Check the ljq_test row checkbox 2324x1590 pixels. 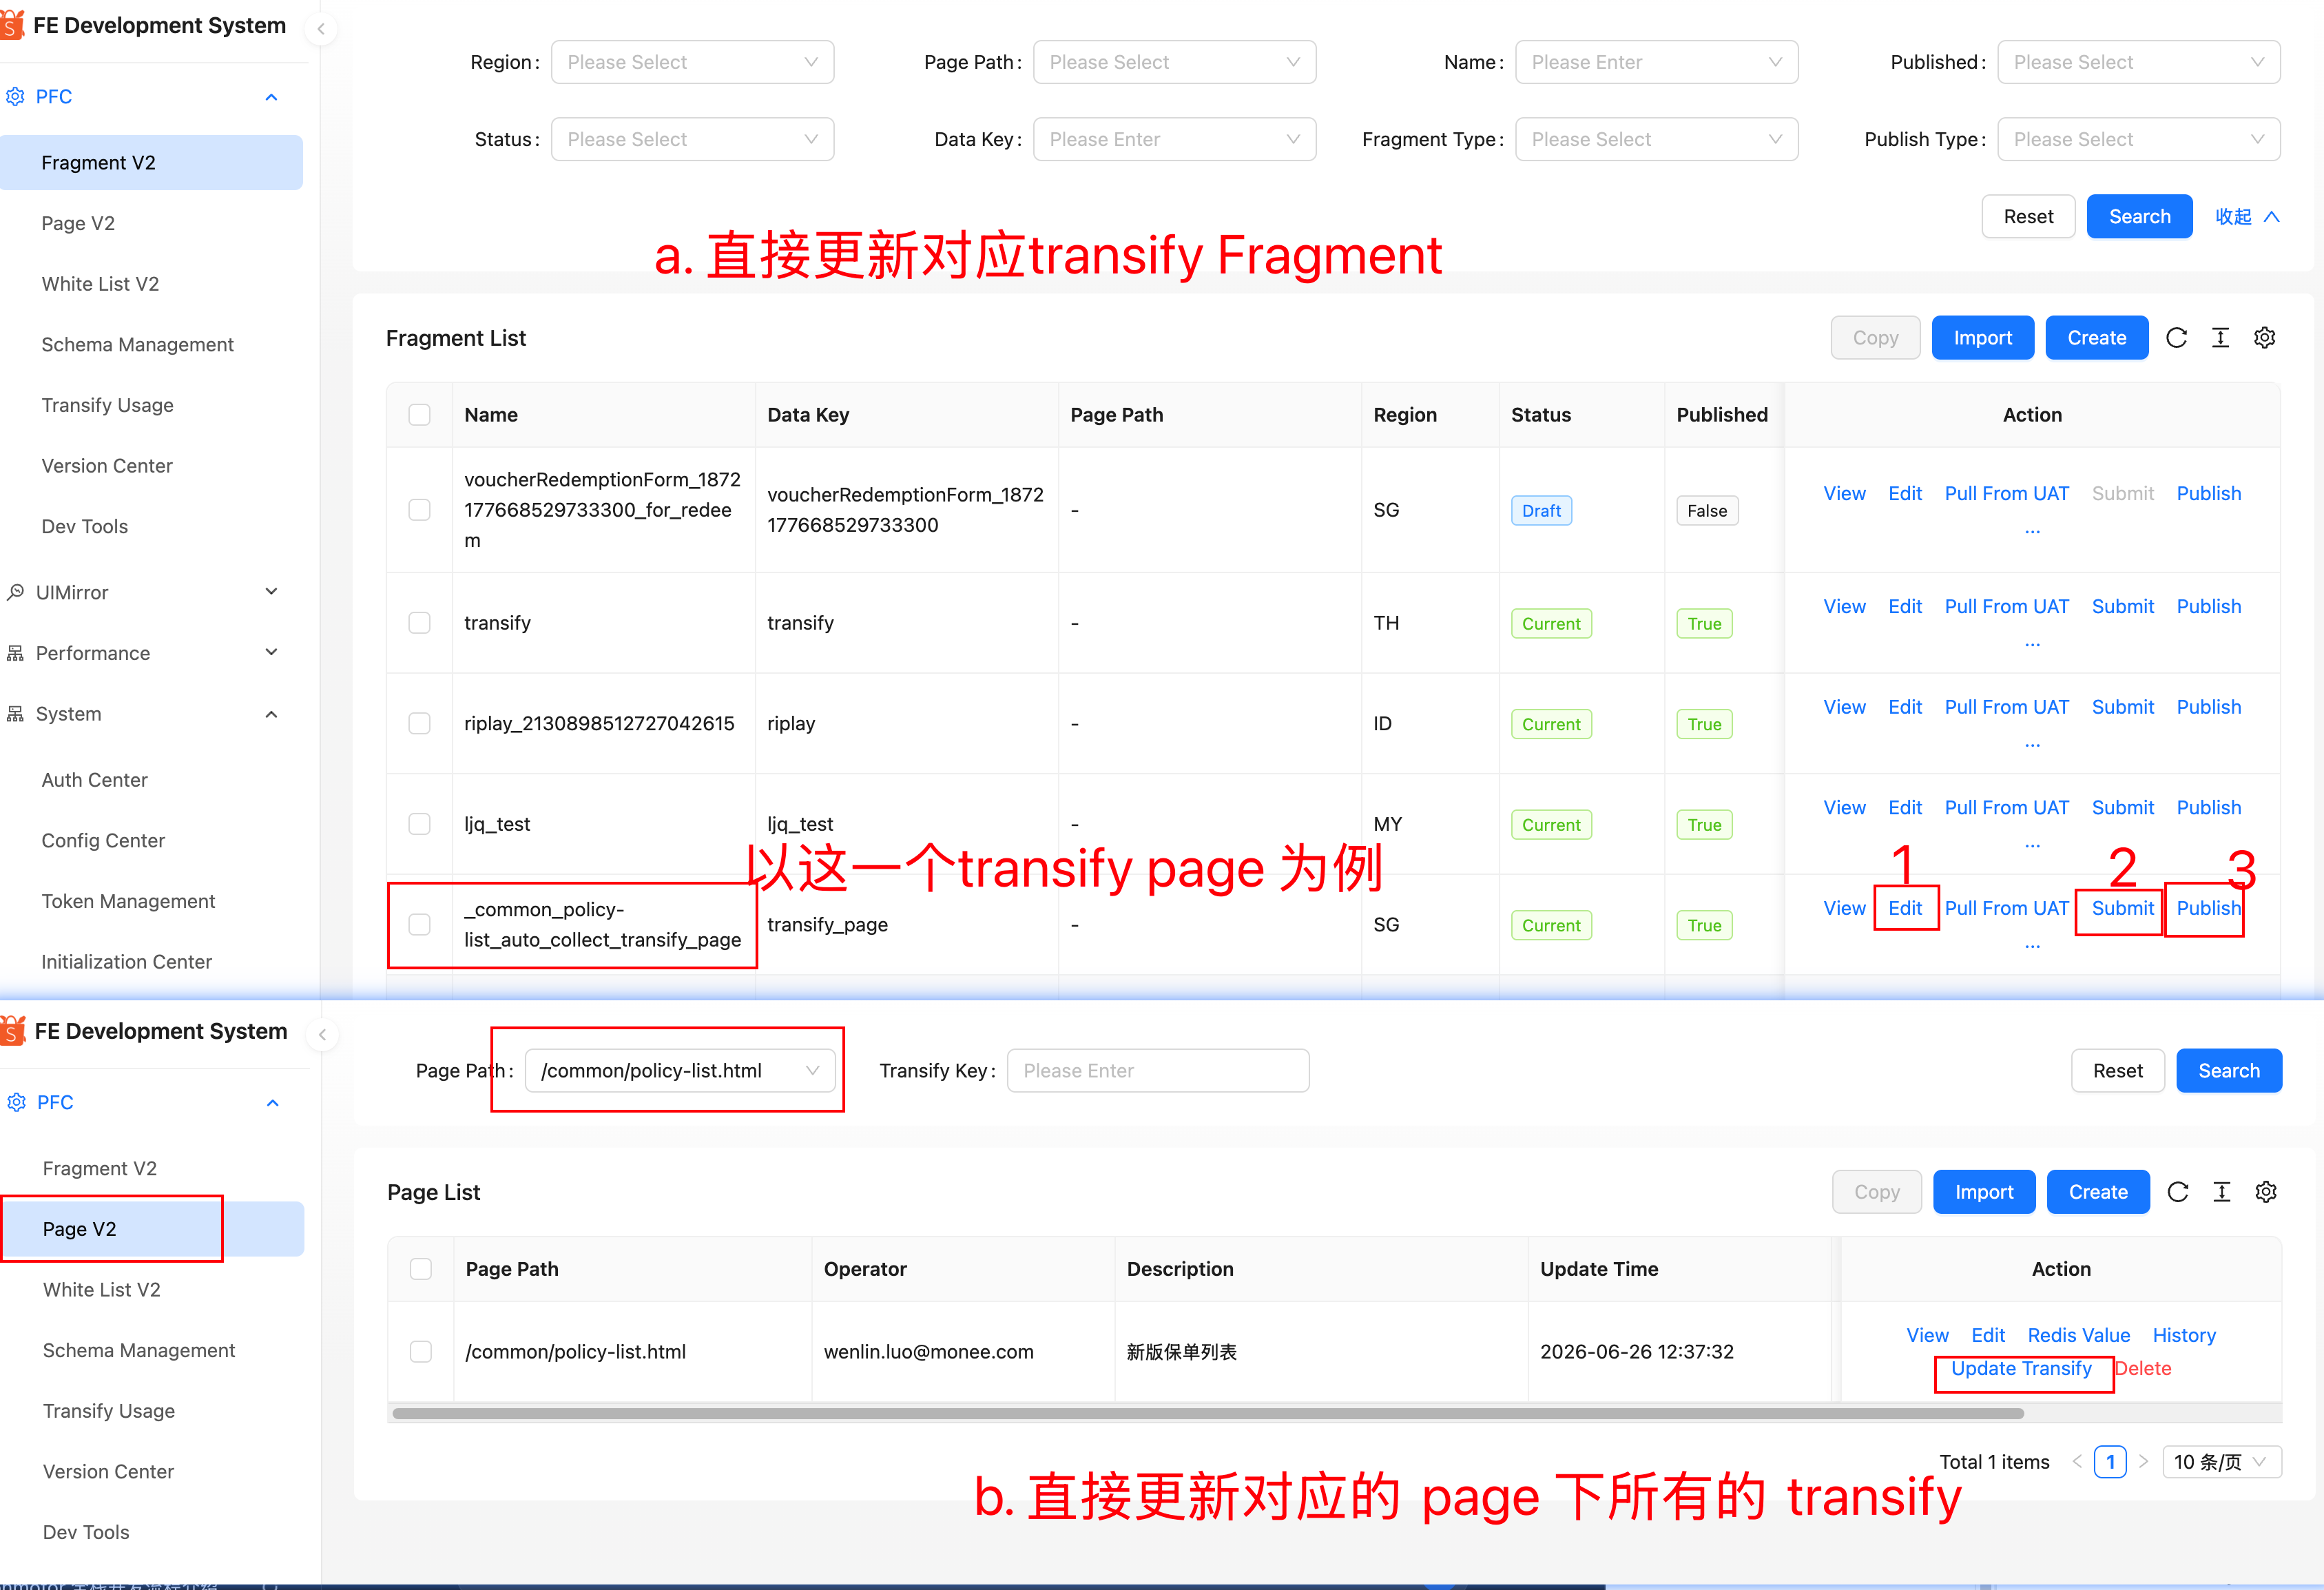(x=420, y=824)
